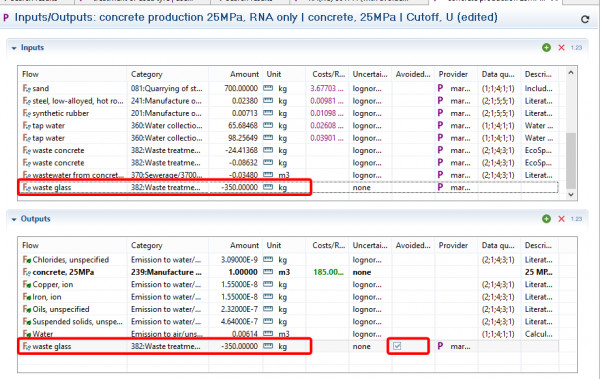The height and width of the screenshot is (379, 600).
Task: Remove selected input with red X
Action: [561, 47]
